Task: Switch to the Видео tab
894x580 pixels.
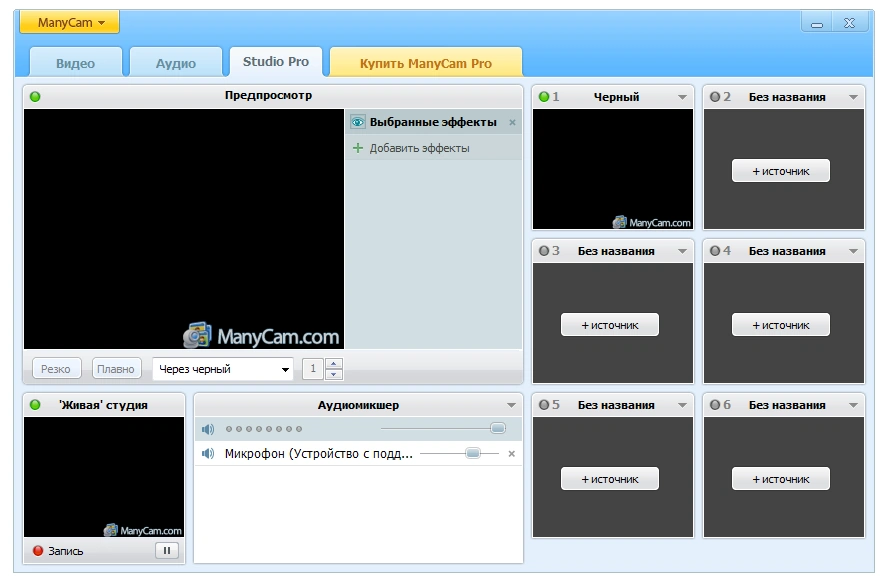Action: (x=75, y=63)
